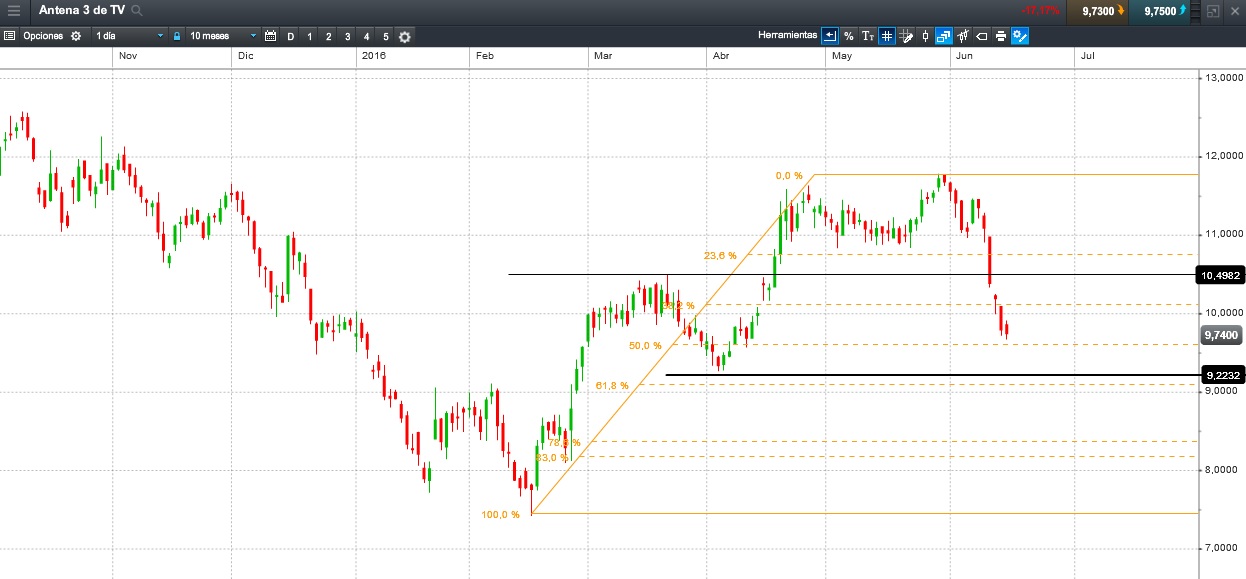Click the 'Nov' label on the time axis
This screenshot has height=579, width=1246.
[x=127, y=56]
